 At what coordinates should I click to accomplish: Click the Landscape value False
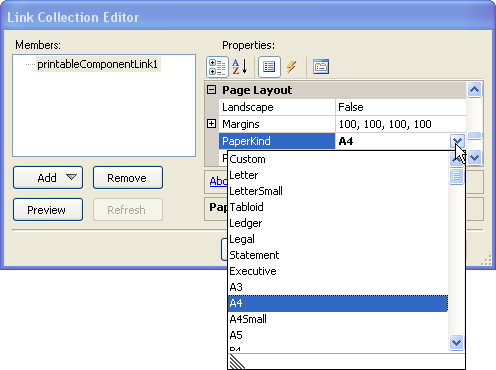[x=401, y=107]
